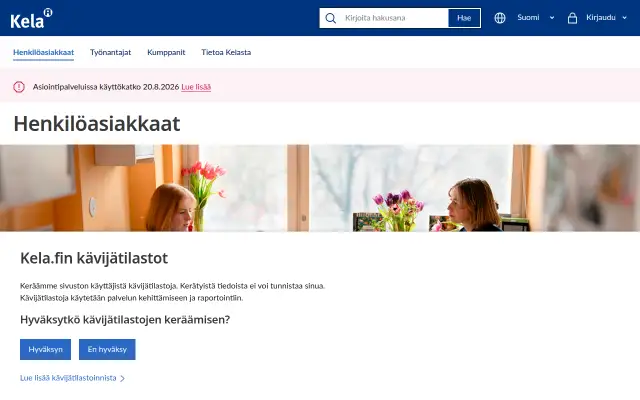Screen dimensions: 640x400
Task: Click the Kela logo
Action: tap(31, 18)
